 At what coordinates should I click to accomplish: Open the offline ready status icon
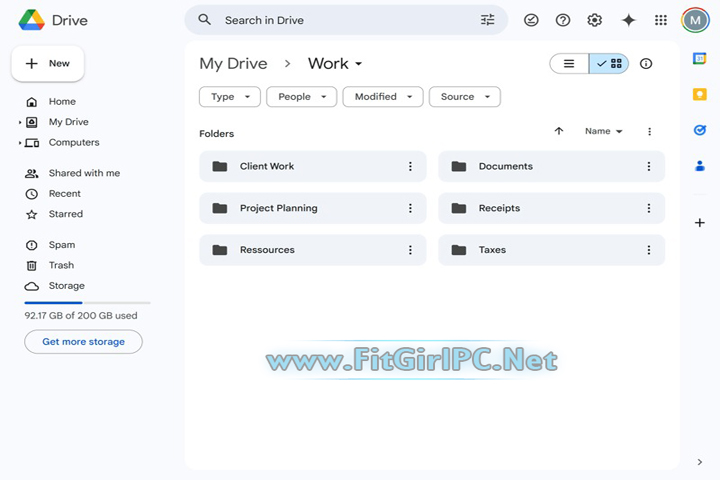pos(531,20)
